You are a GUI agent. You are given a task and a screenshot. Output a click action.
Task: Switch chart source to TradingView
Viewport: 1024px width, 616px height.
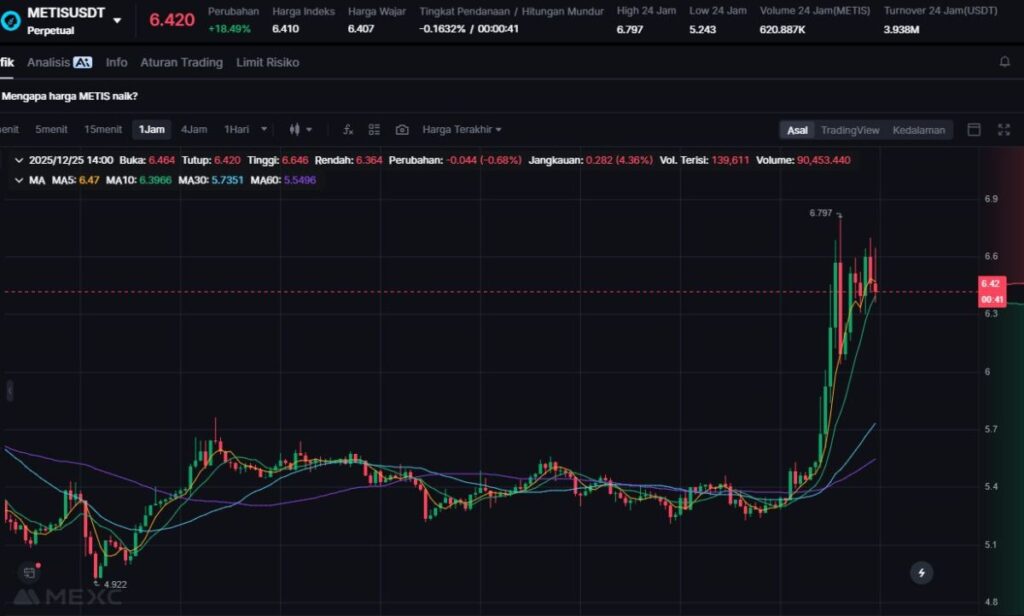point(849,130)
